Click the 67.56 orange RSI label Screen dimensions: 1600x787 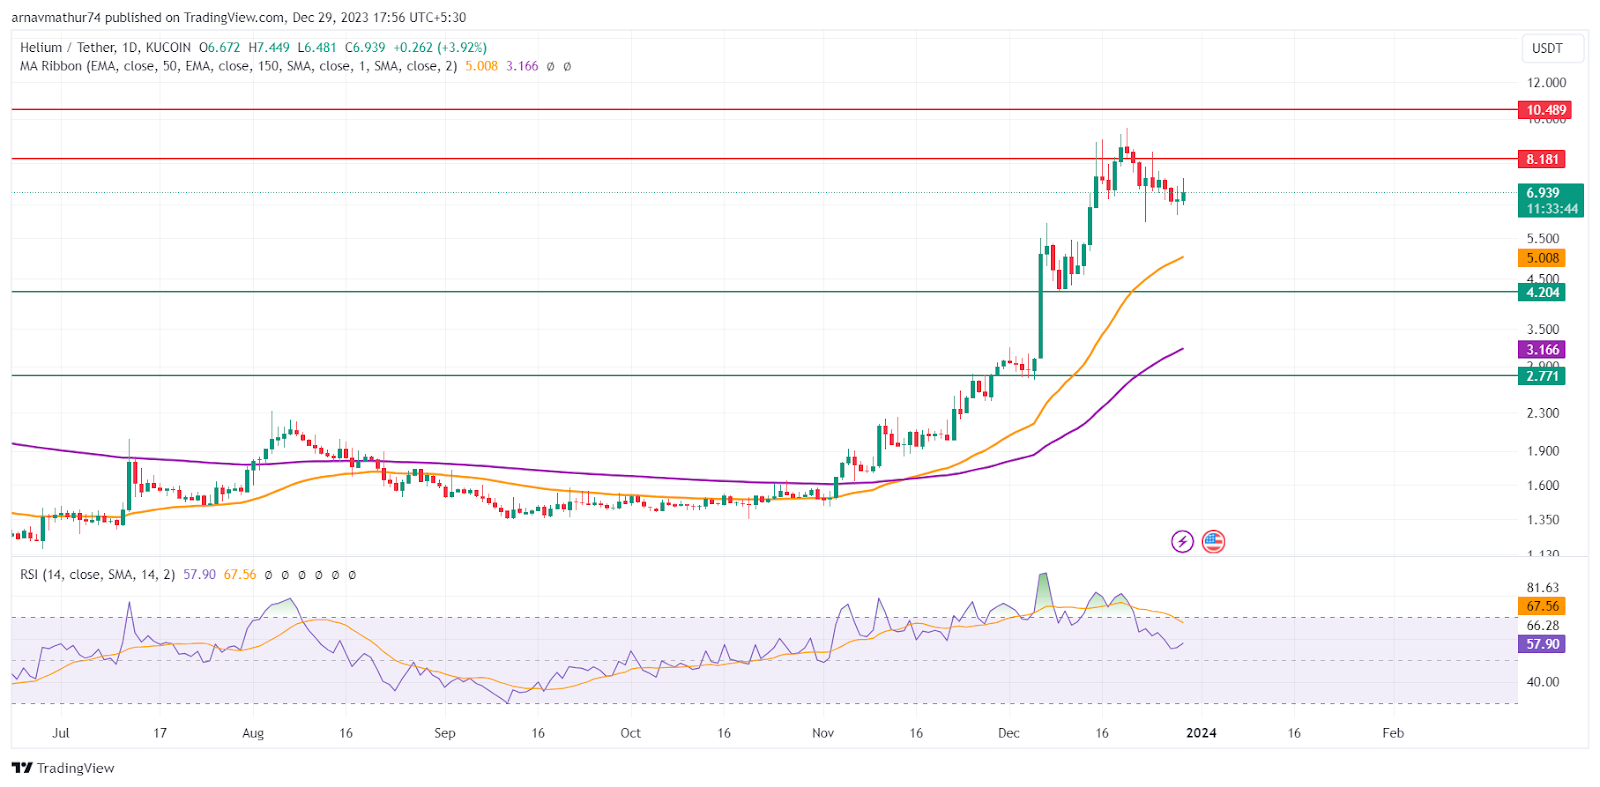click(x=1541, y=606)
